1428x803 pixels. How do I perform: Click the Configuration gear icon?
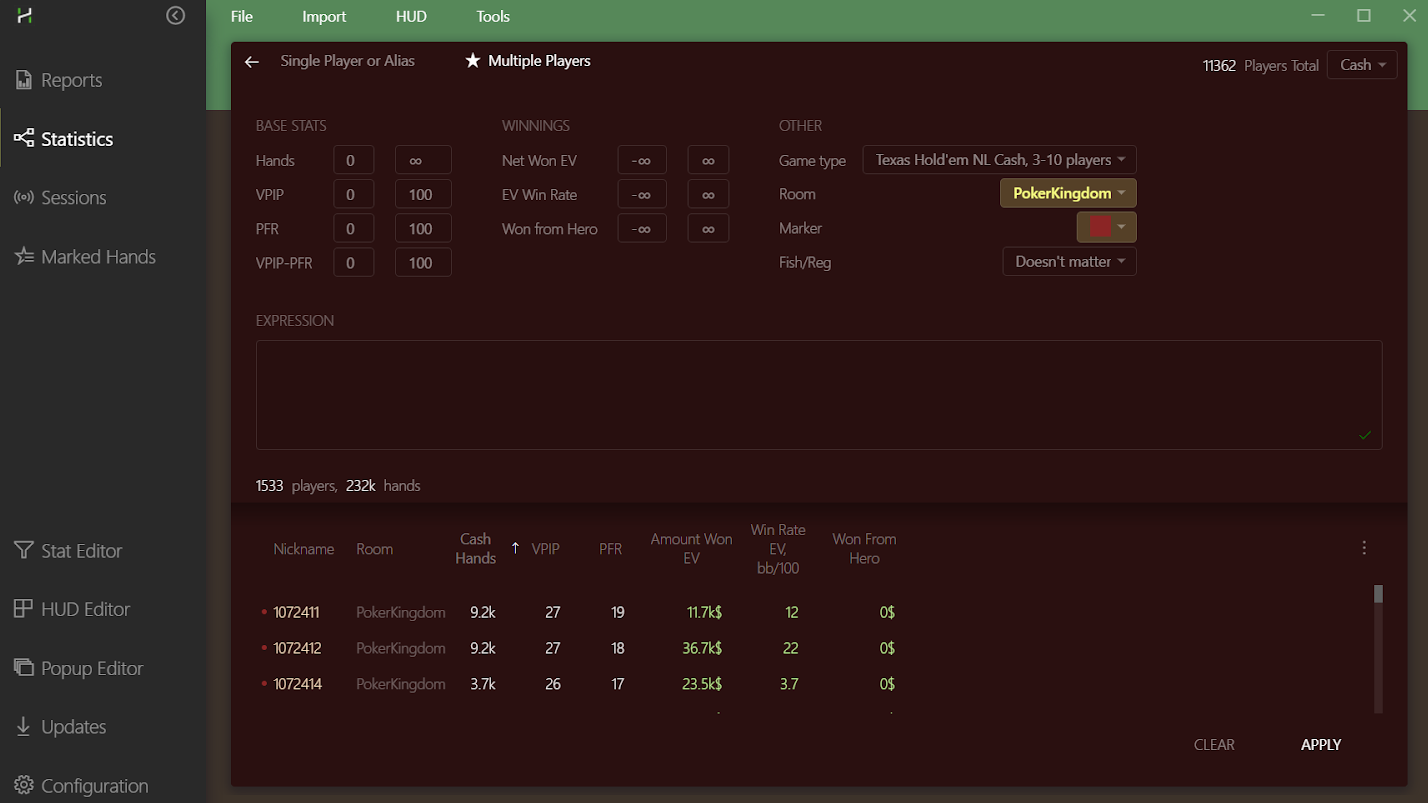point(24,786)
